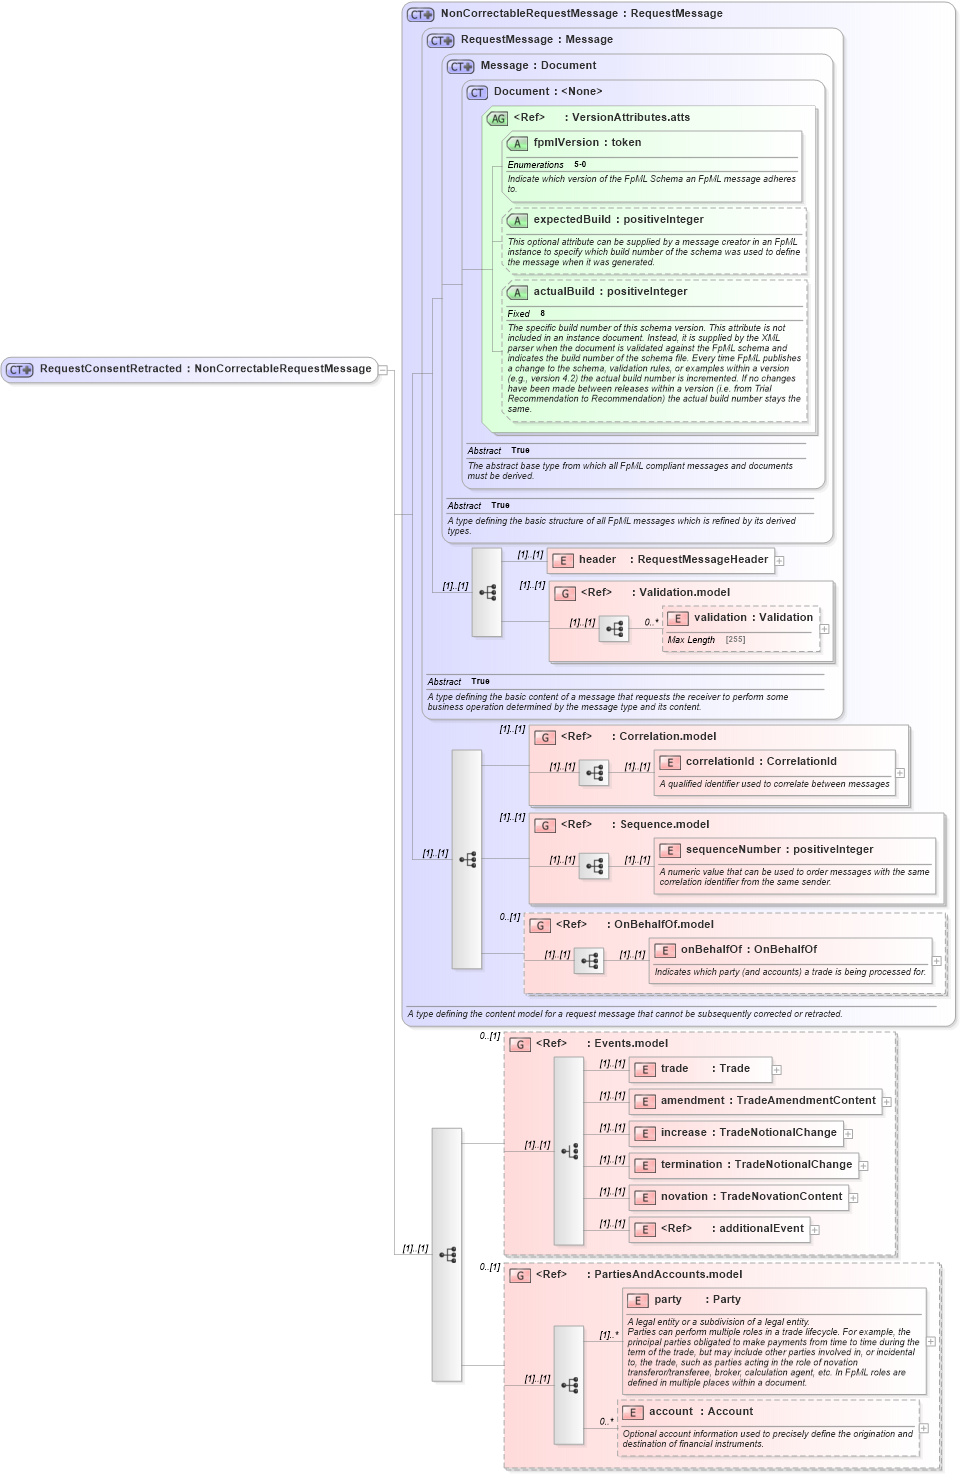Screen dimensions: 960x1475
Task: Click the E icon of increase element
Action: click(x=645, y=1134)
